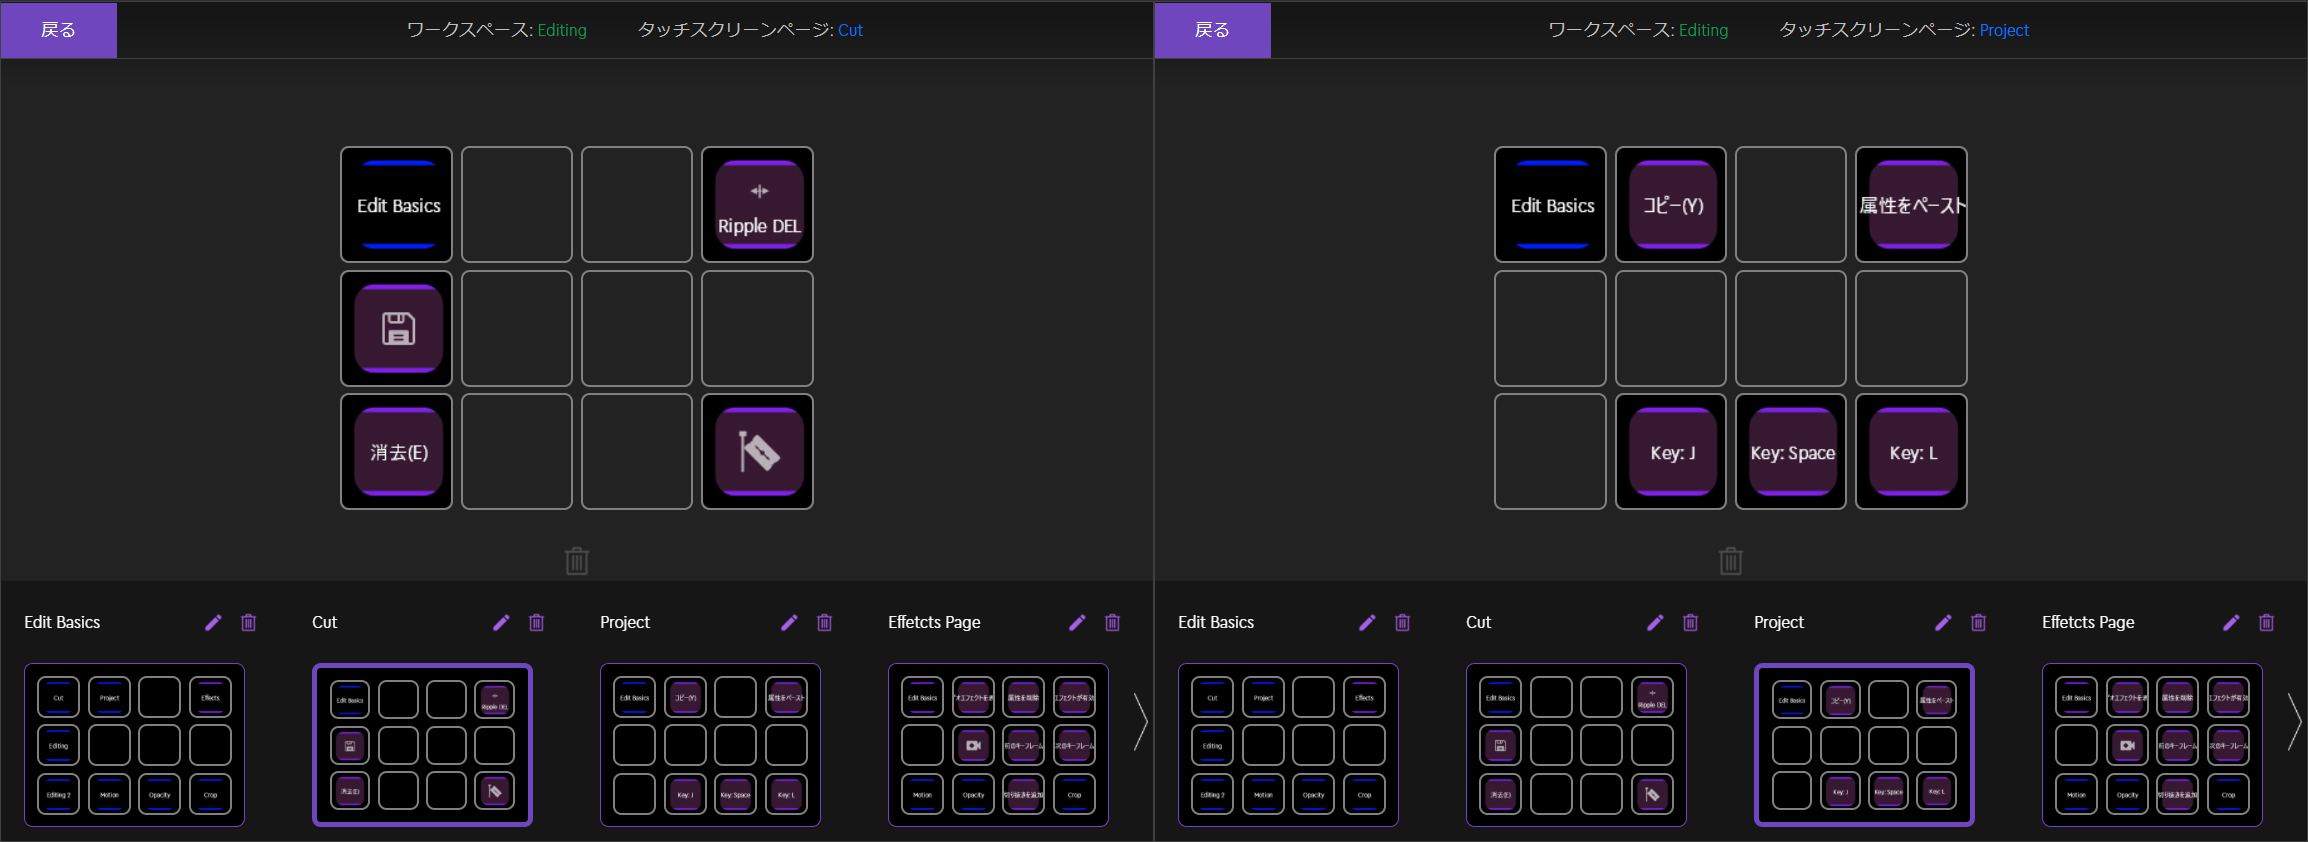Select the 消去(E) key in the left grid
Image resolution: width=2308 pixels, height=842 pixels.
coord(397,452)
